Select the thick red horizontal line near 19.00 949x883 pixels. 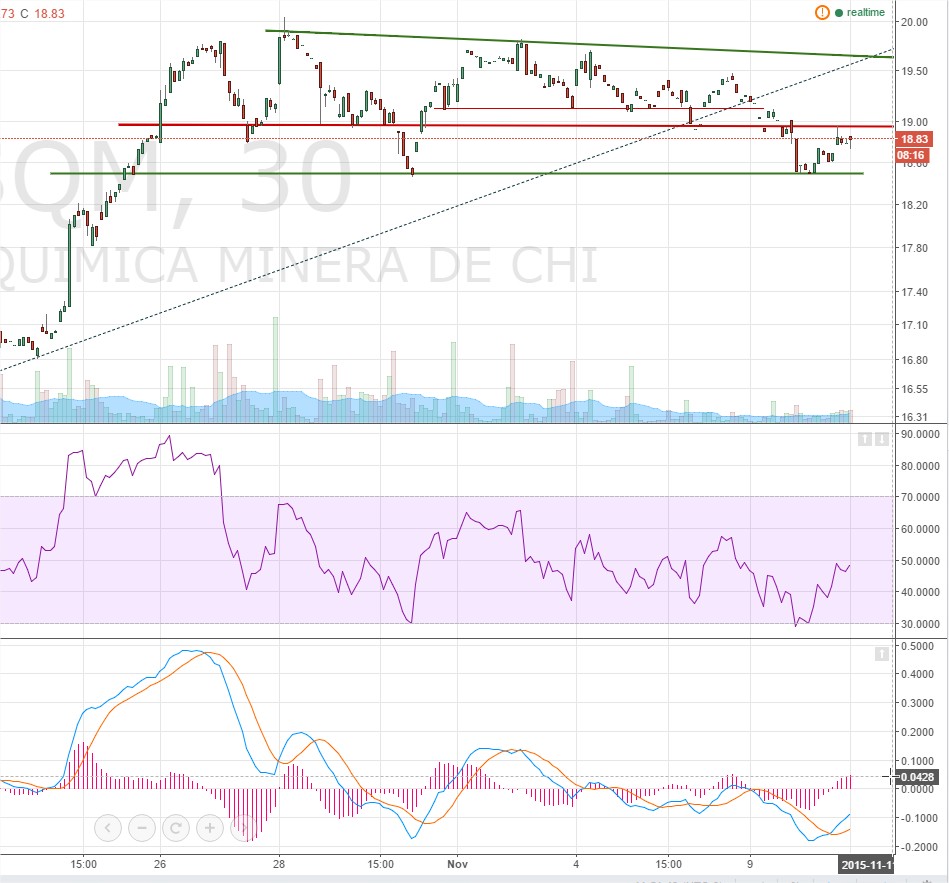(x=505, y=125)
